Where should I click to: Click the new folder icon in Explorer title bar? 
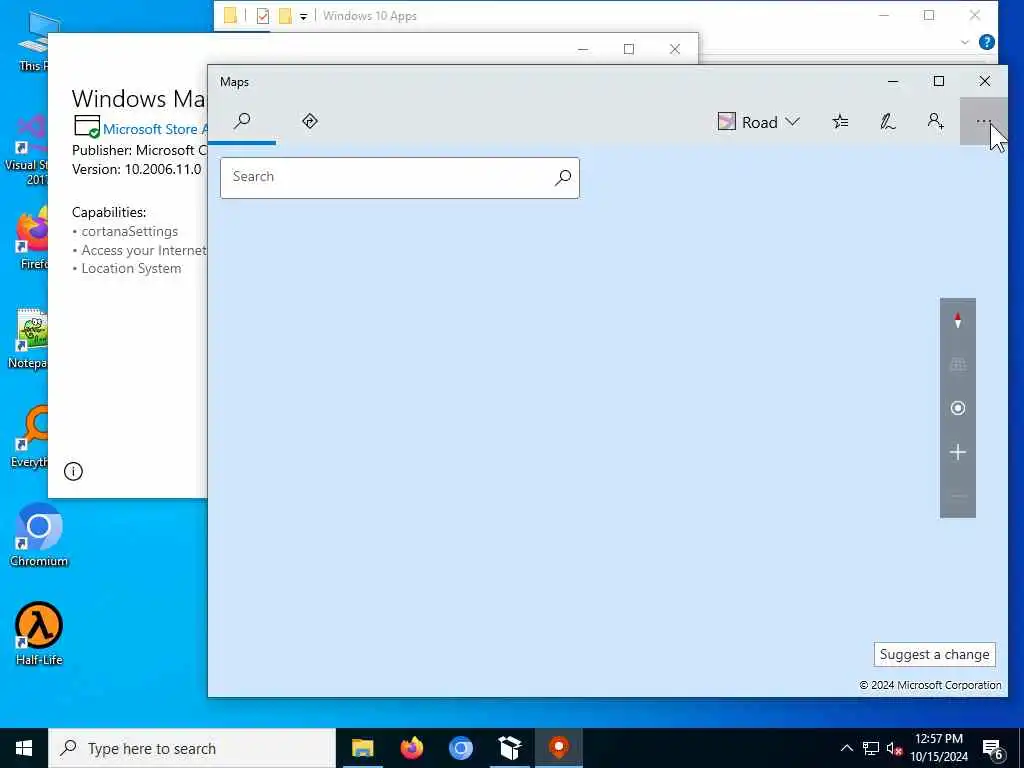pos(285,16)
